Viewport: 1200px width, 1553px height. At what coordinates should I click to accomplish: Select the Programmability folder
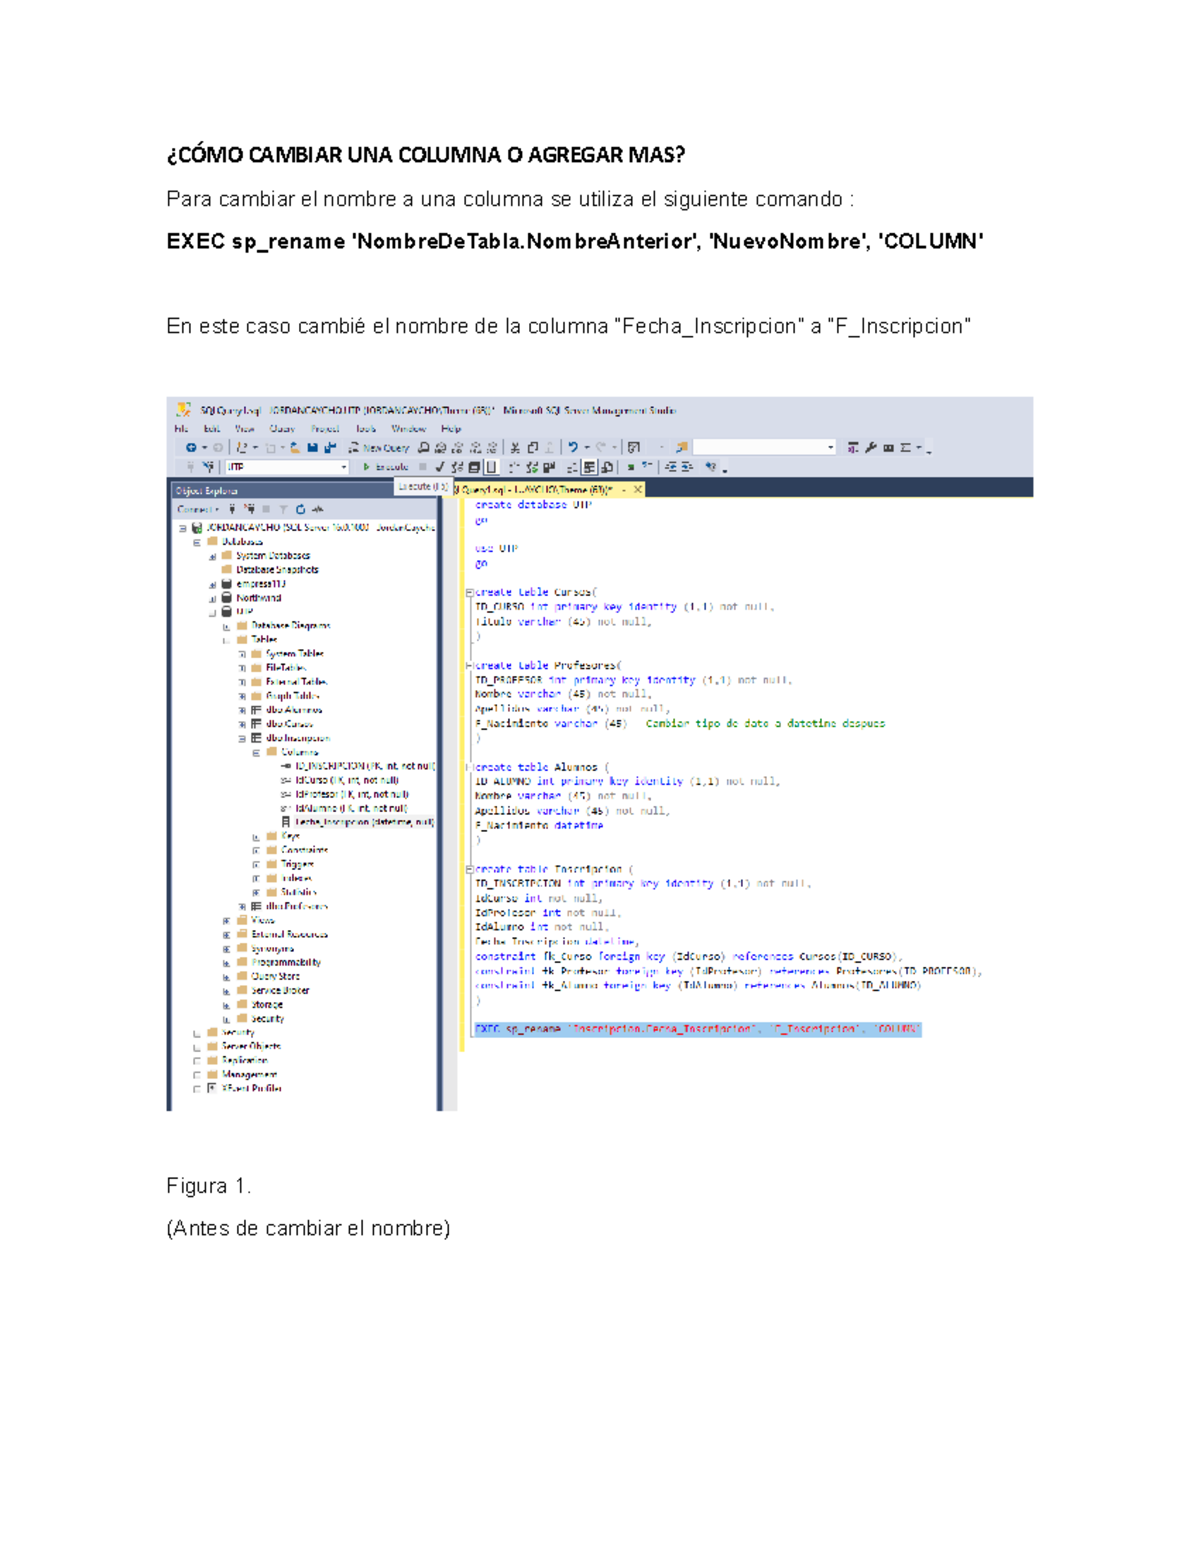click(x=286, y=962)
